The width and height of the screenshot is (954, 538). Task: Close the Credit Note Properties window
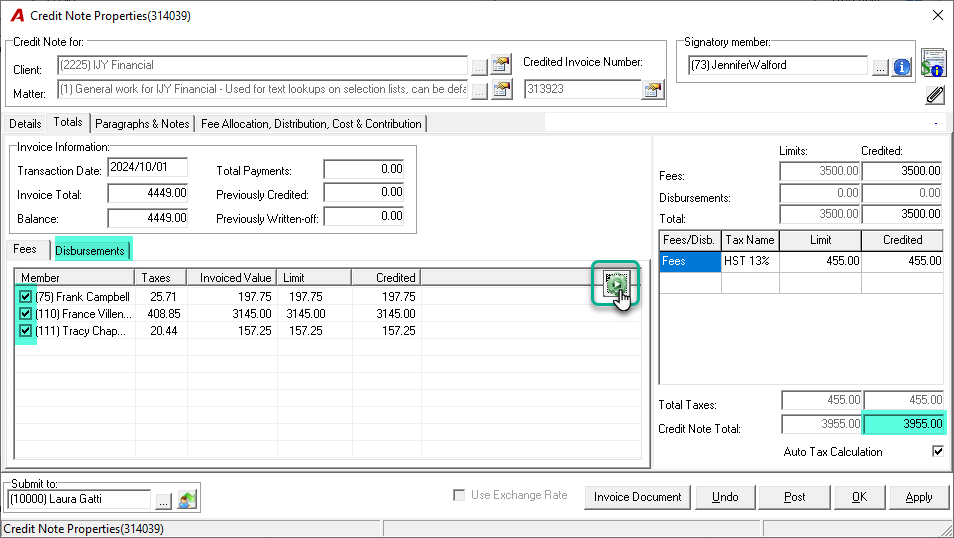point(938,15)
